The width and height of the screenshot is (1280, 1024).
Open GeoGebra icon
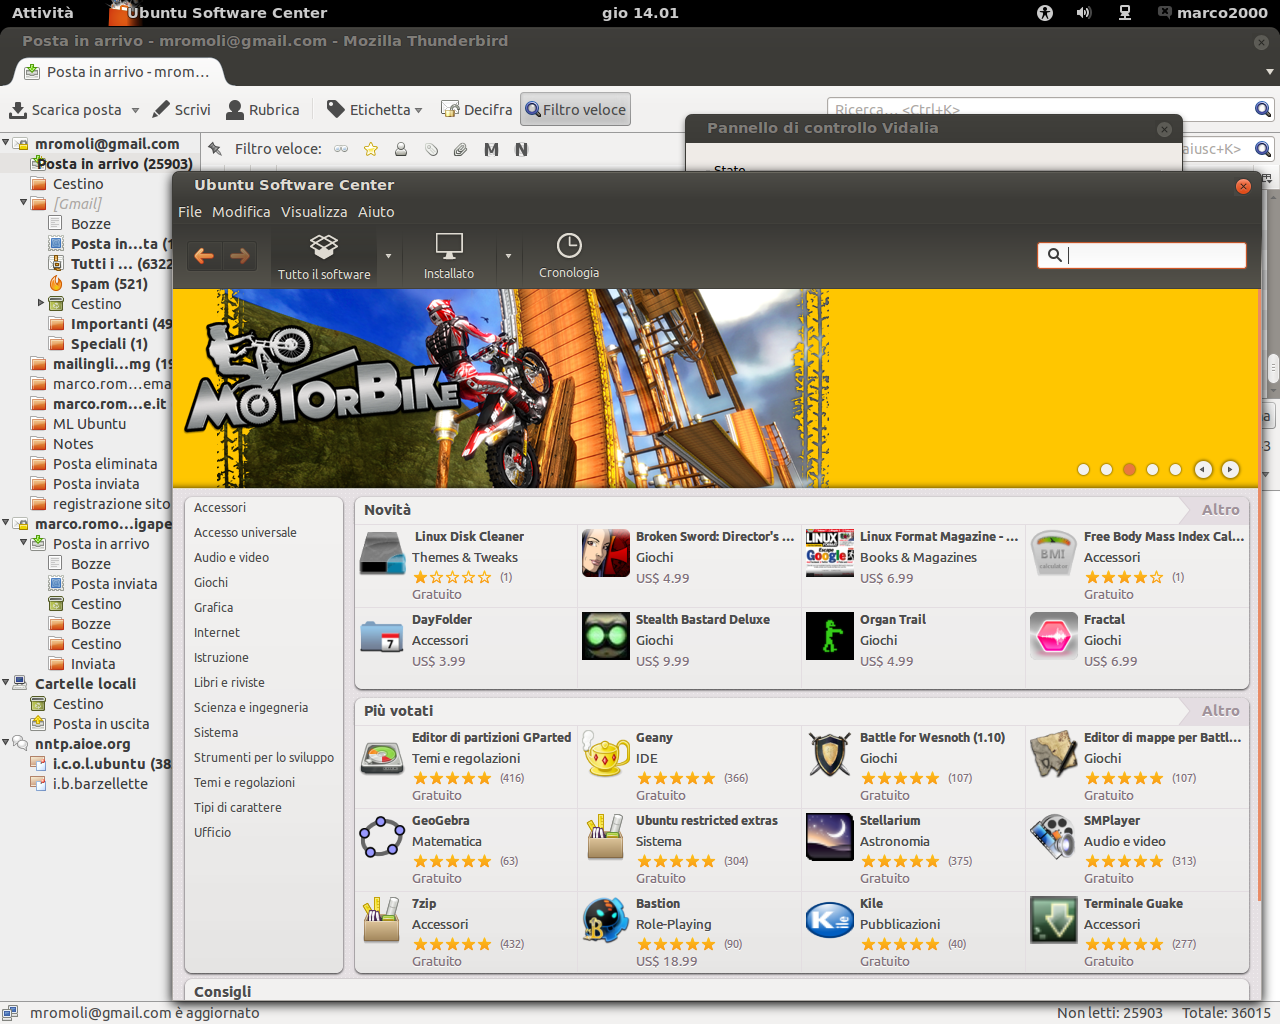pos(382,838)
